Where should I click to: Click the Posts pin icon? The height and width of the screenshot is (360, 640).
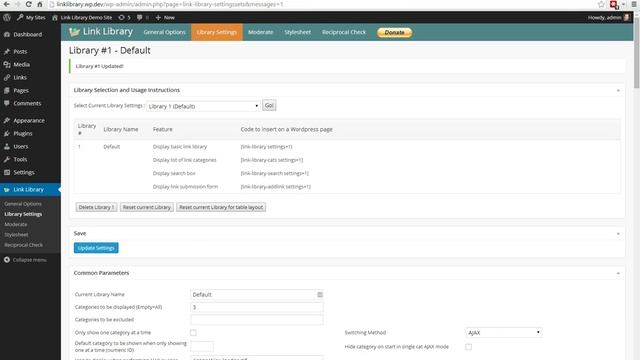7,52
